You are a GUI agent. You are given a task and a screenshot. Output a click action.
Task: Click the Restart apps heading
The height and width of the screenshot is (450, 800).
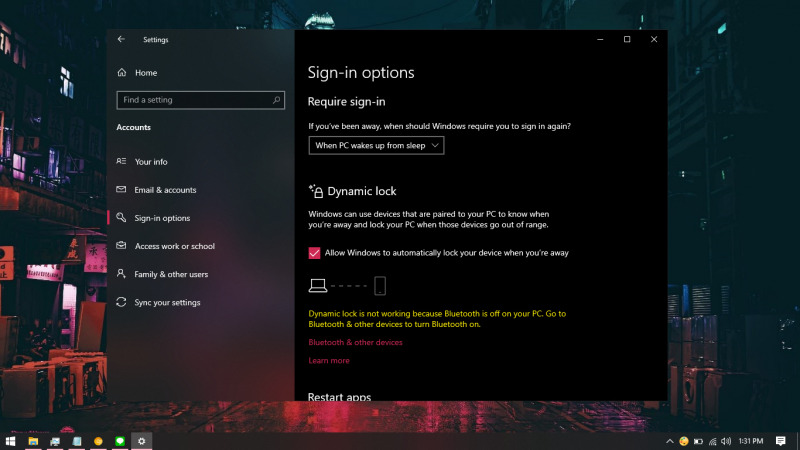[339, 396]
